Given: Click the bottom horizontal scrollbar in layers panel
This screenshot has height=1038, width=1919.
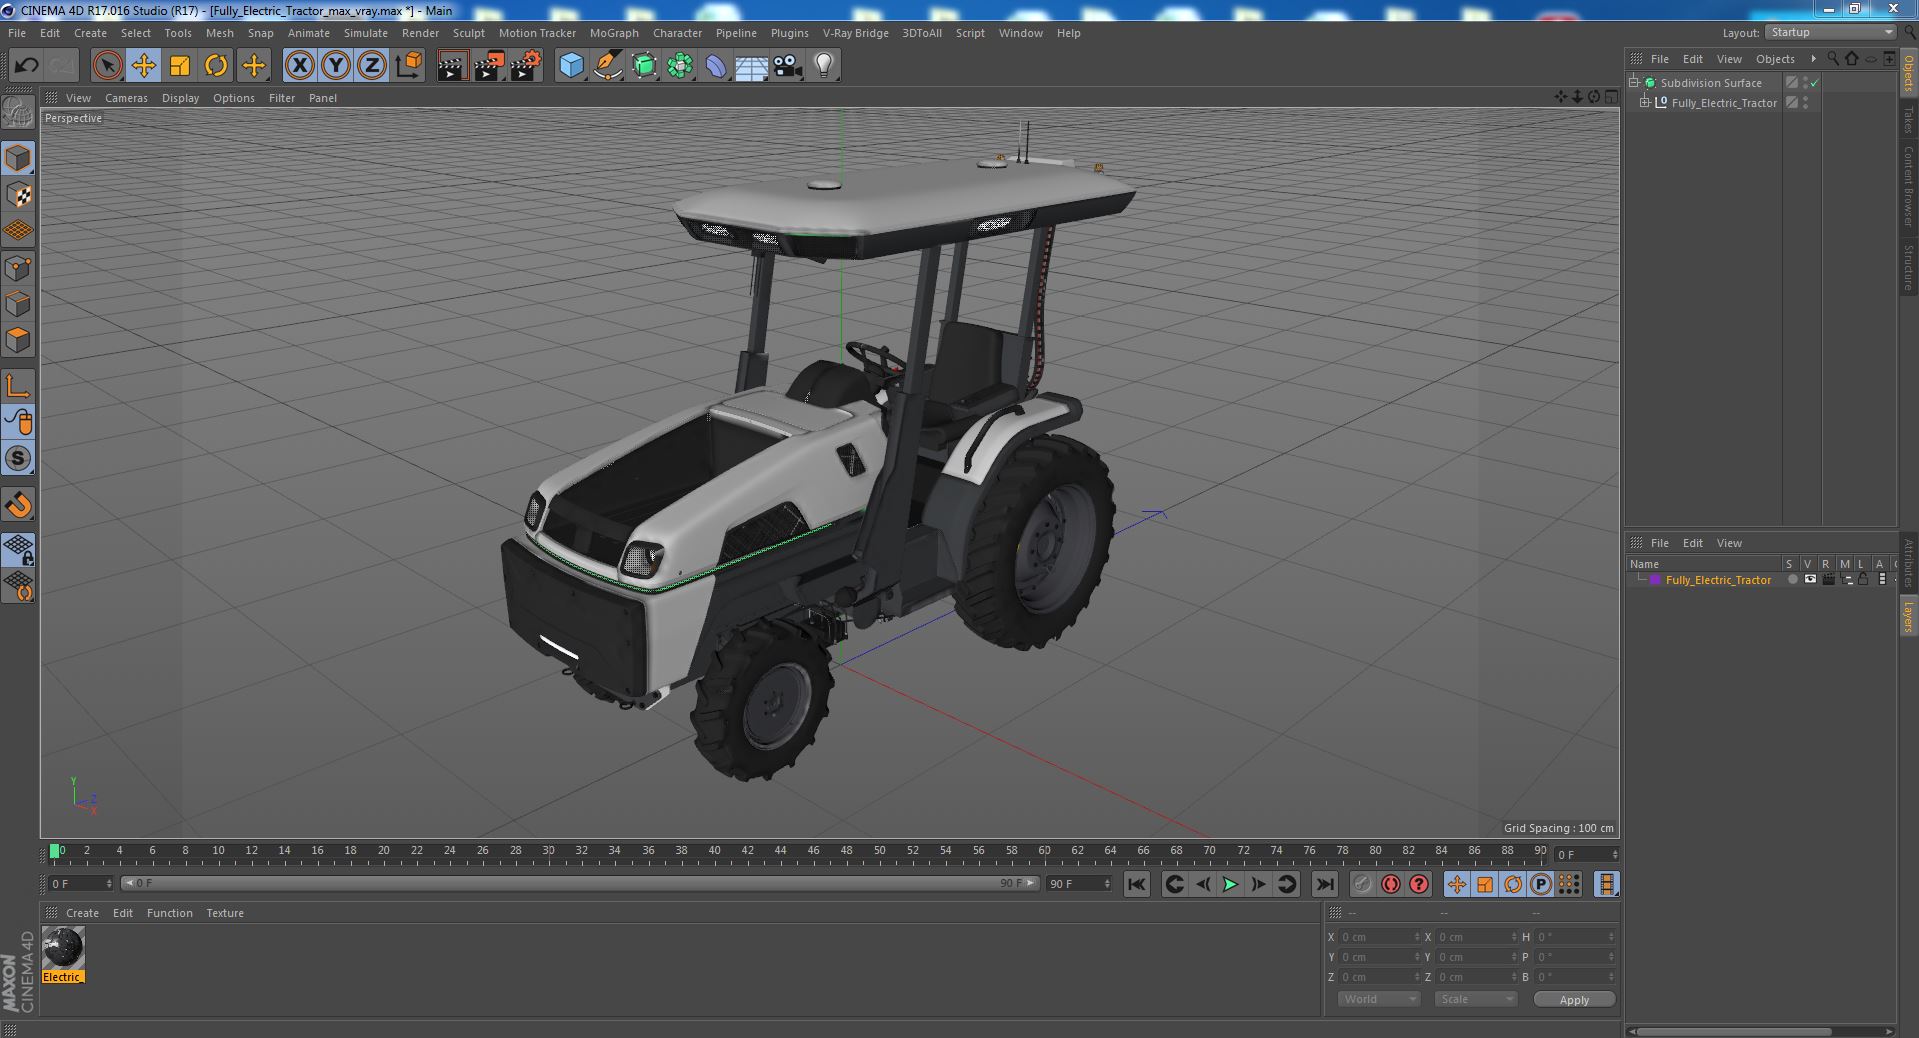Looking at the screenshot, I should click(x=1735, y=1031).
